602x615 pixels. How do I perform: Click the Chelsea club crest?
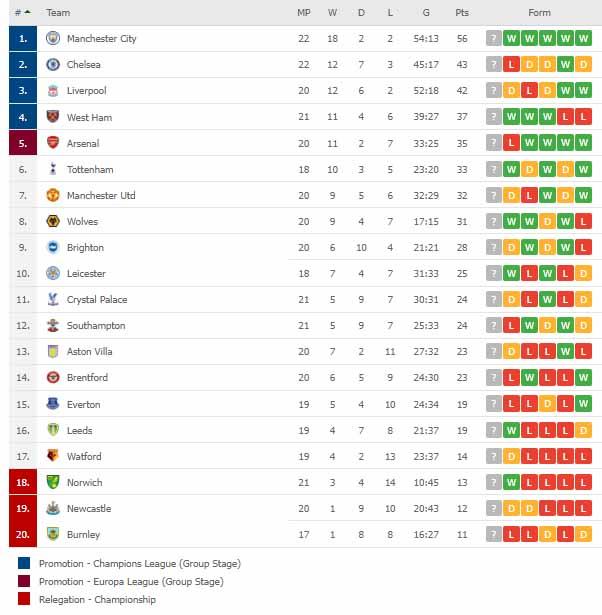click(53, 65)
